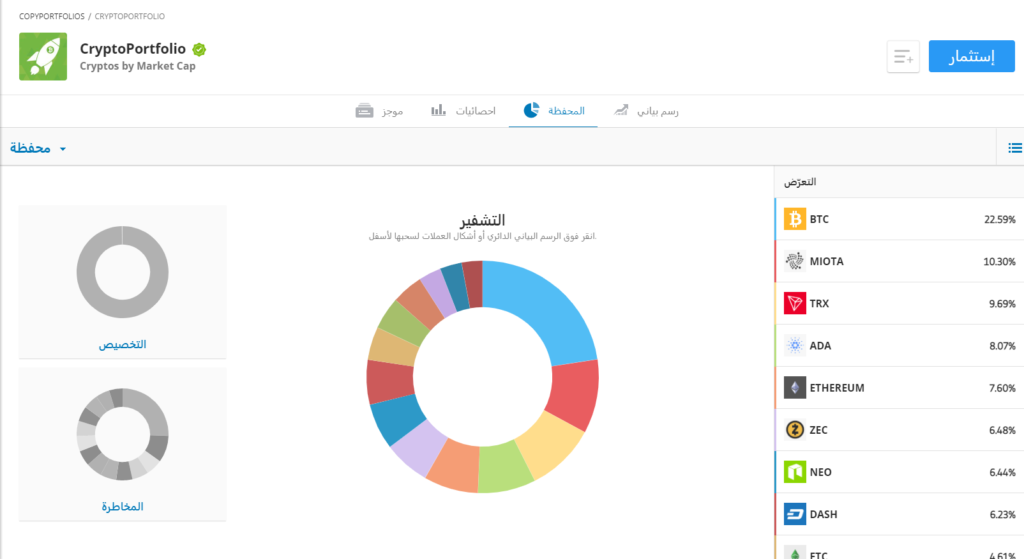Click the MIOTA name label
The height and width of the screenshot is (559, 1024).
pos(827,261)
